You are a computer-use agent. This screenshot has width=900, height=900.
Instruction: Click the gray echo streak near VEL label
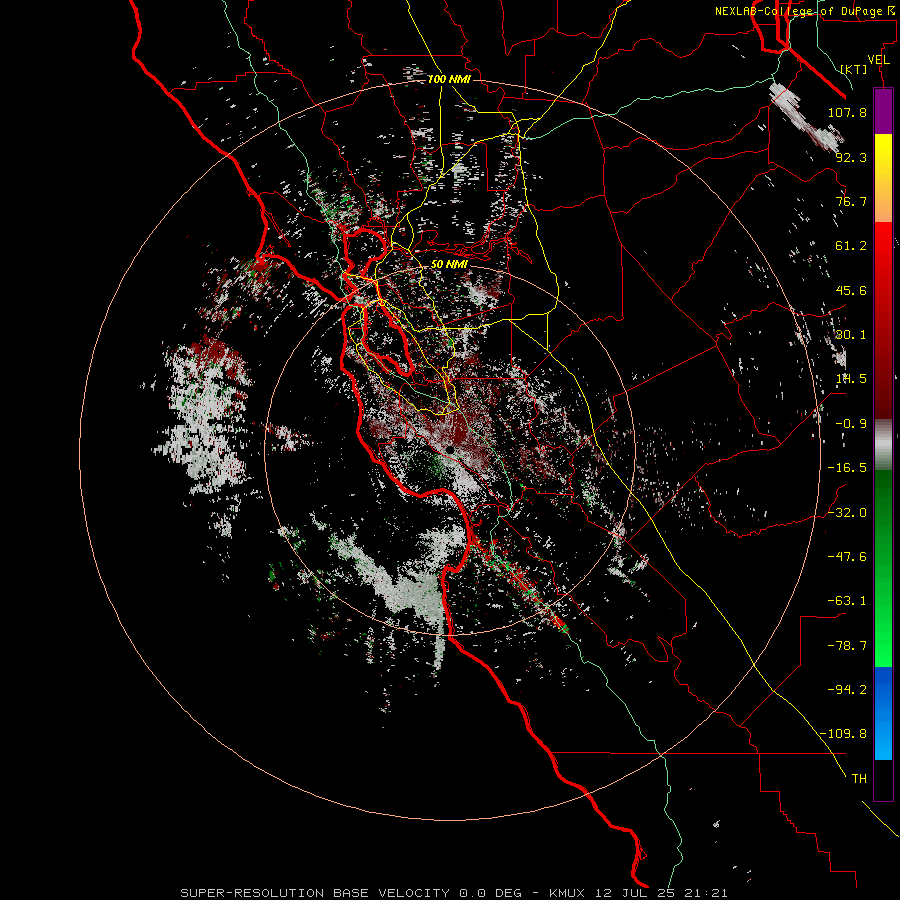click(806, 118)
